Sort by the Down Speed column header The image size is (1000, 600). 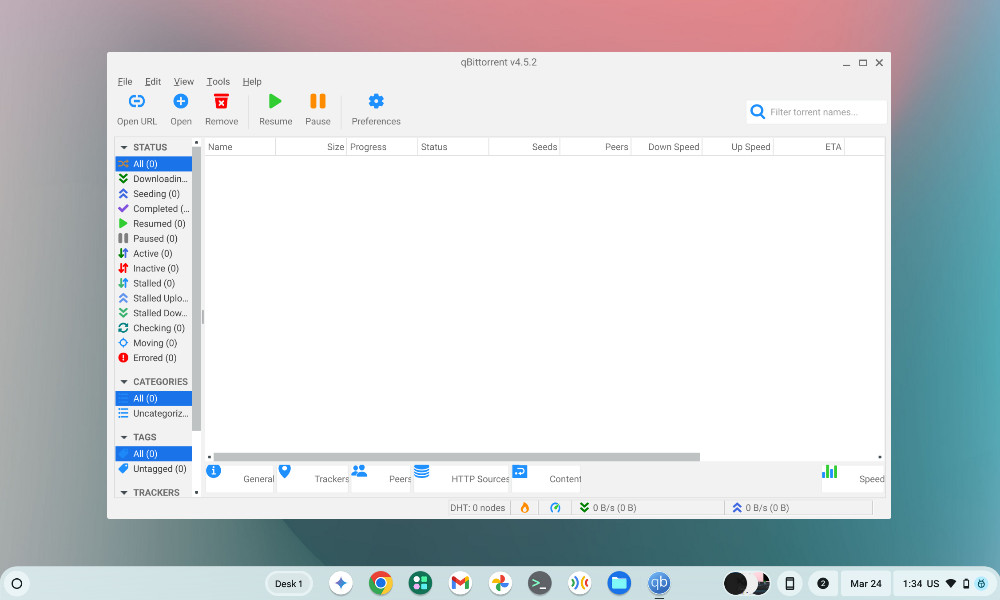[666, 147]
